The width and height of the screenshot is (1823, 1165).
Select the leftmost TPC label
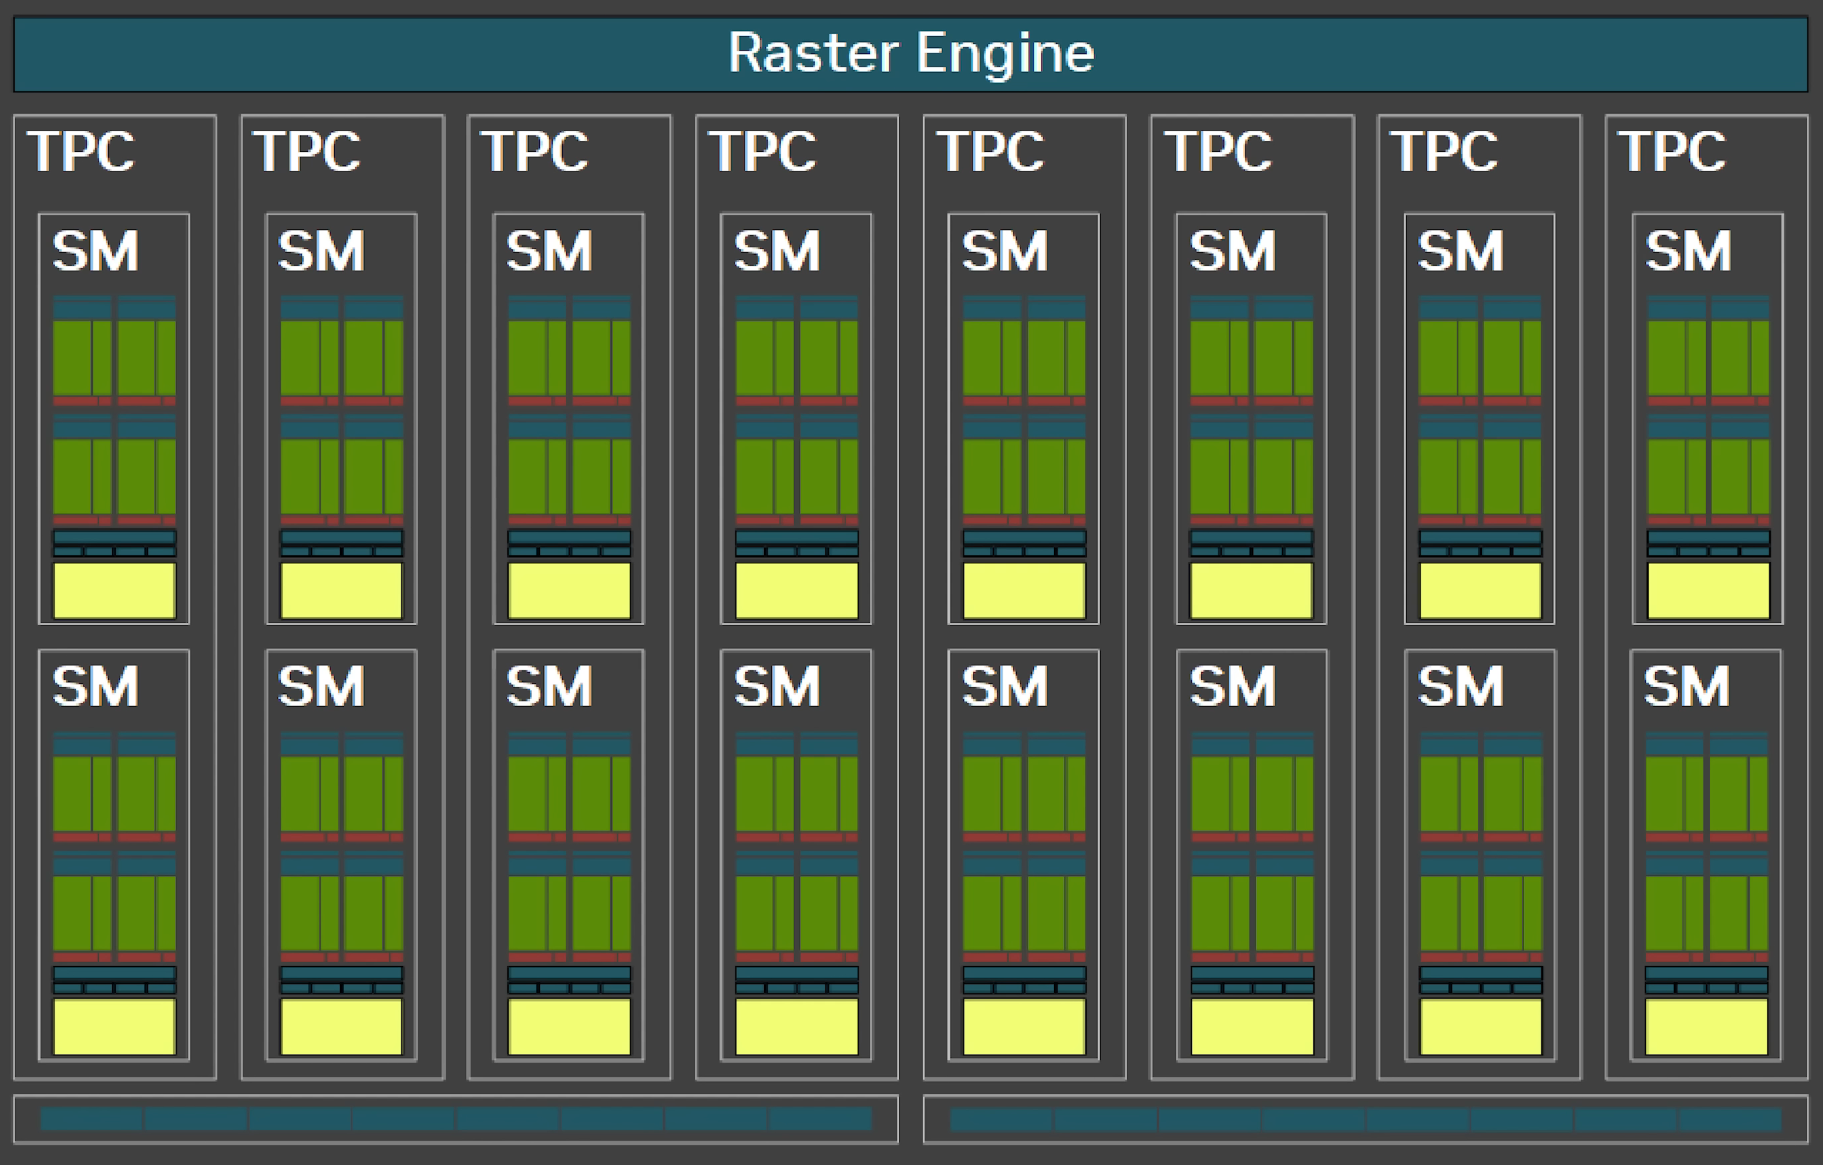pos(81,152)
